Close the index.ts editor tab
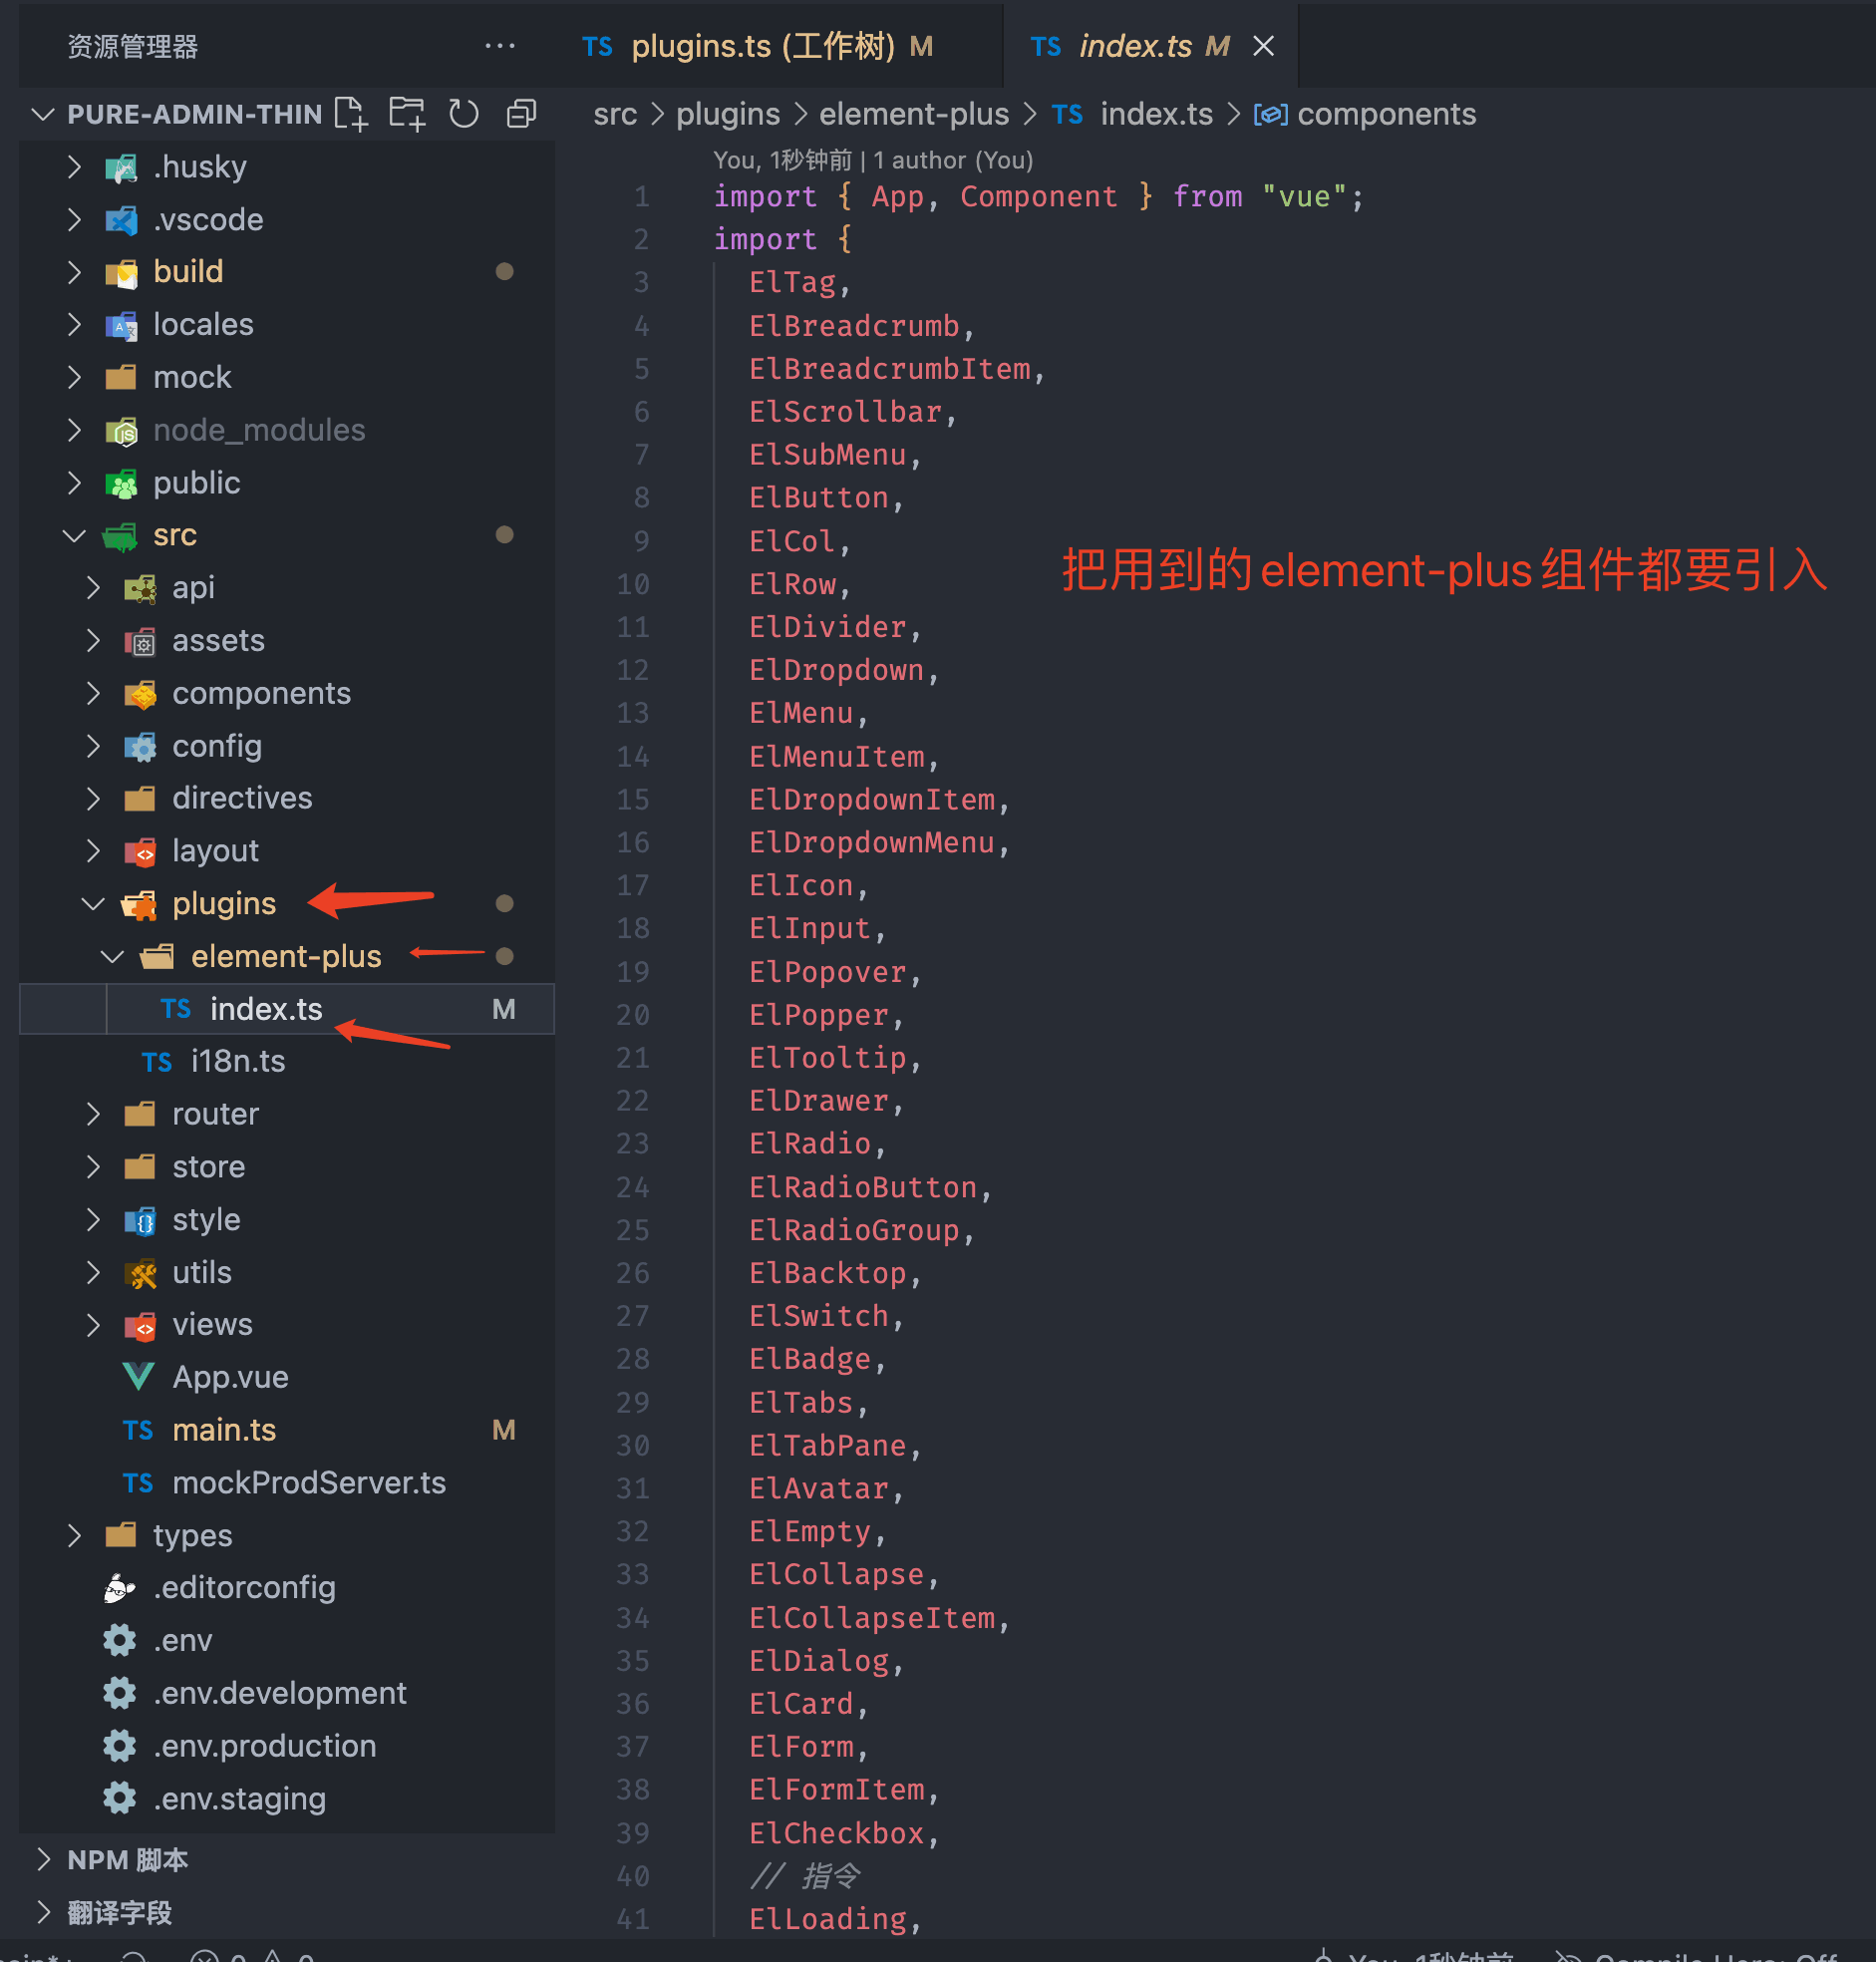Image resolution: width=1876 pixels, height=1962 pixels. click(1263, 46)
